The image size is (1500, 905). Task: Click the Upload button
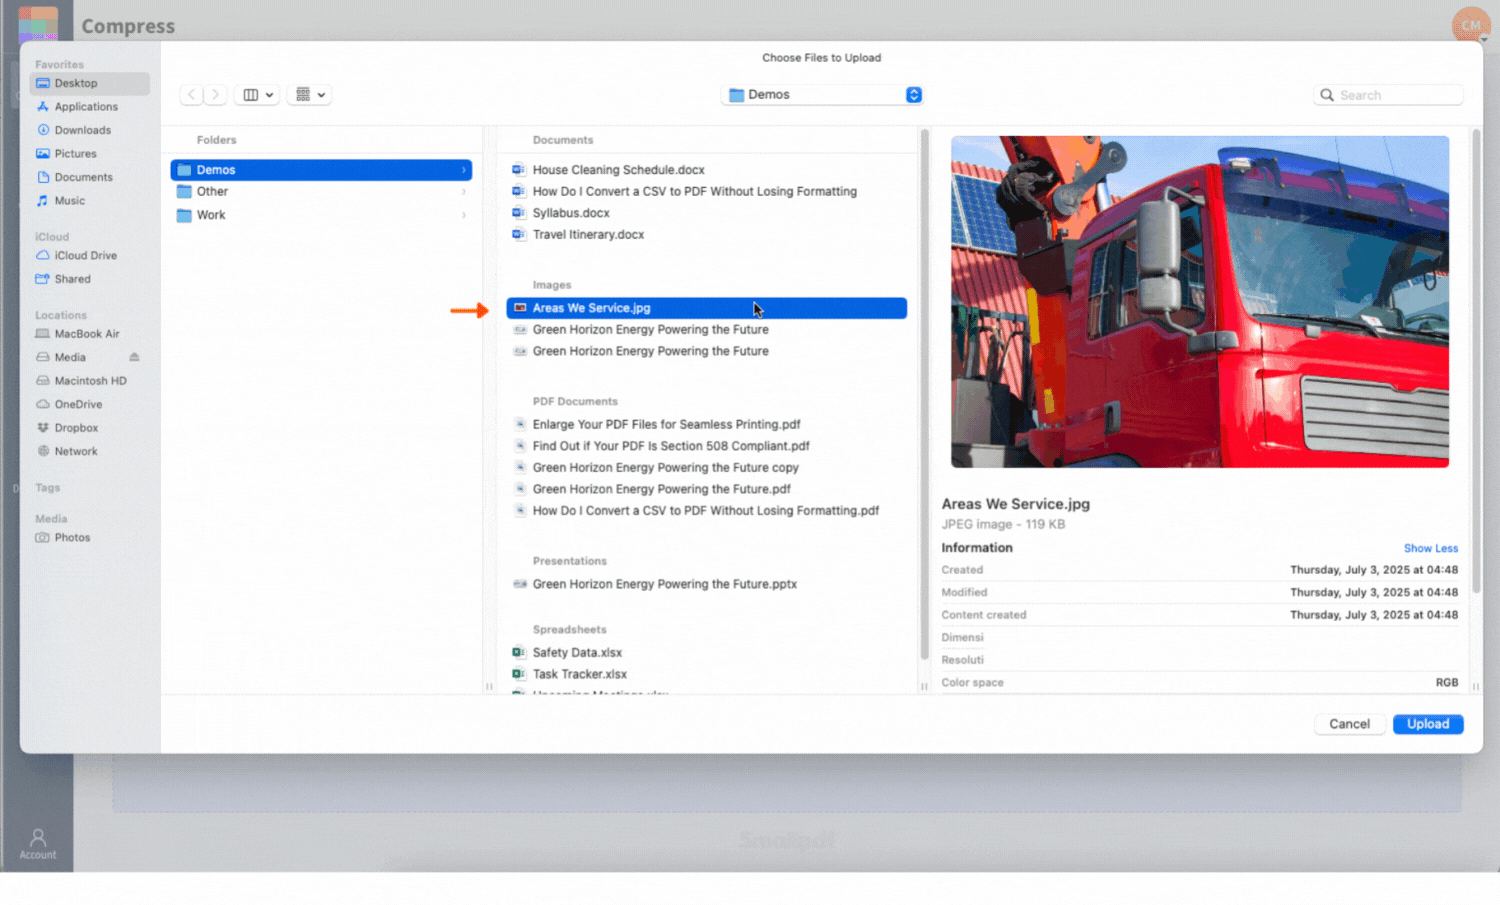click(x=1427, y=724)
